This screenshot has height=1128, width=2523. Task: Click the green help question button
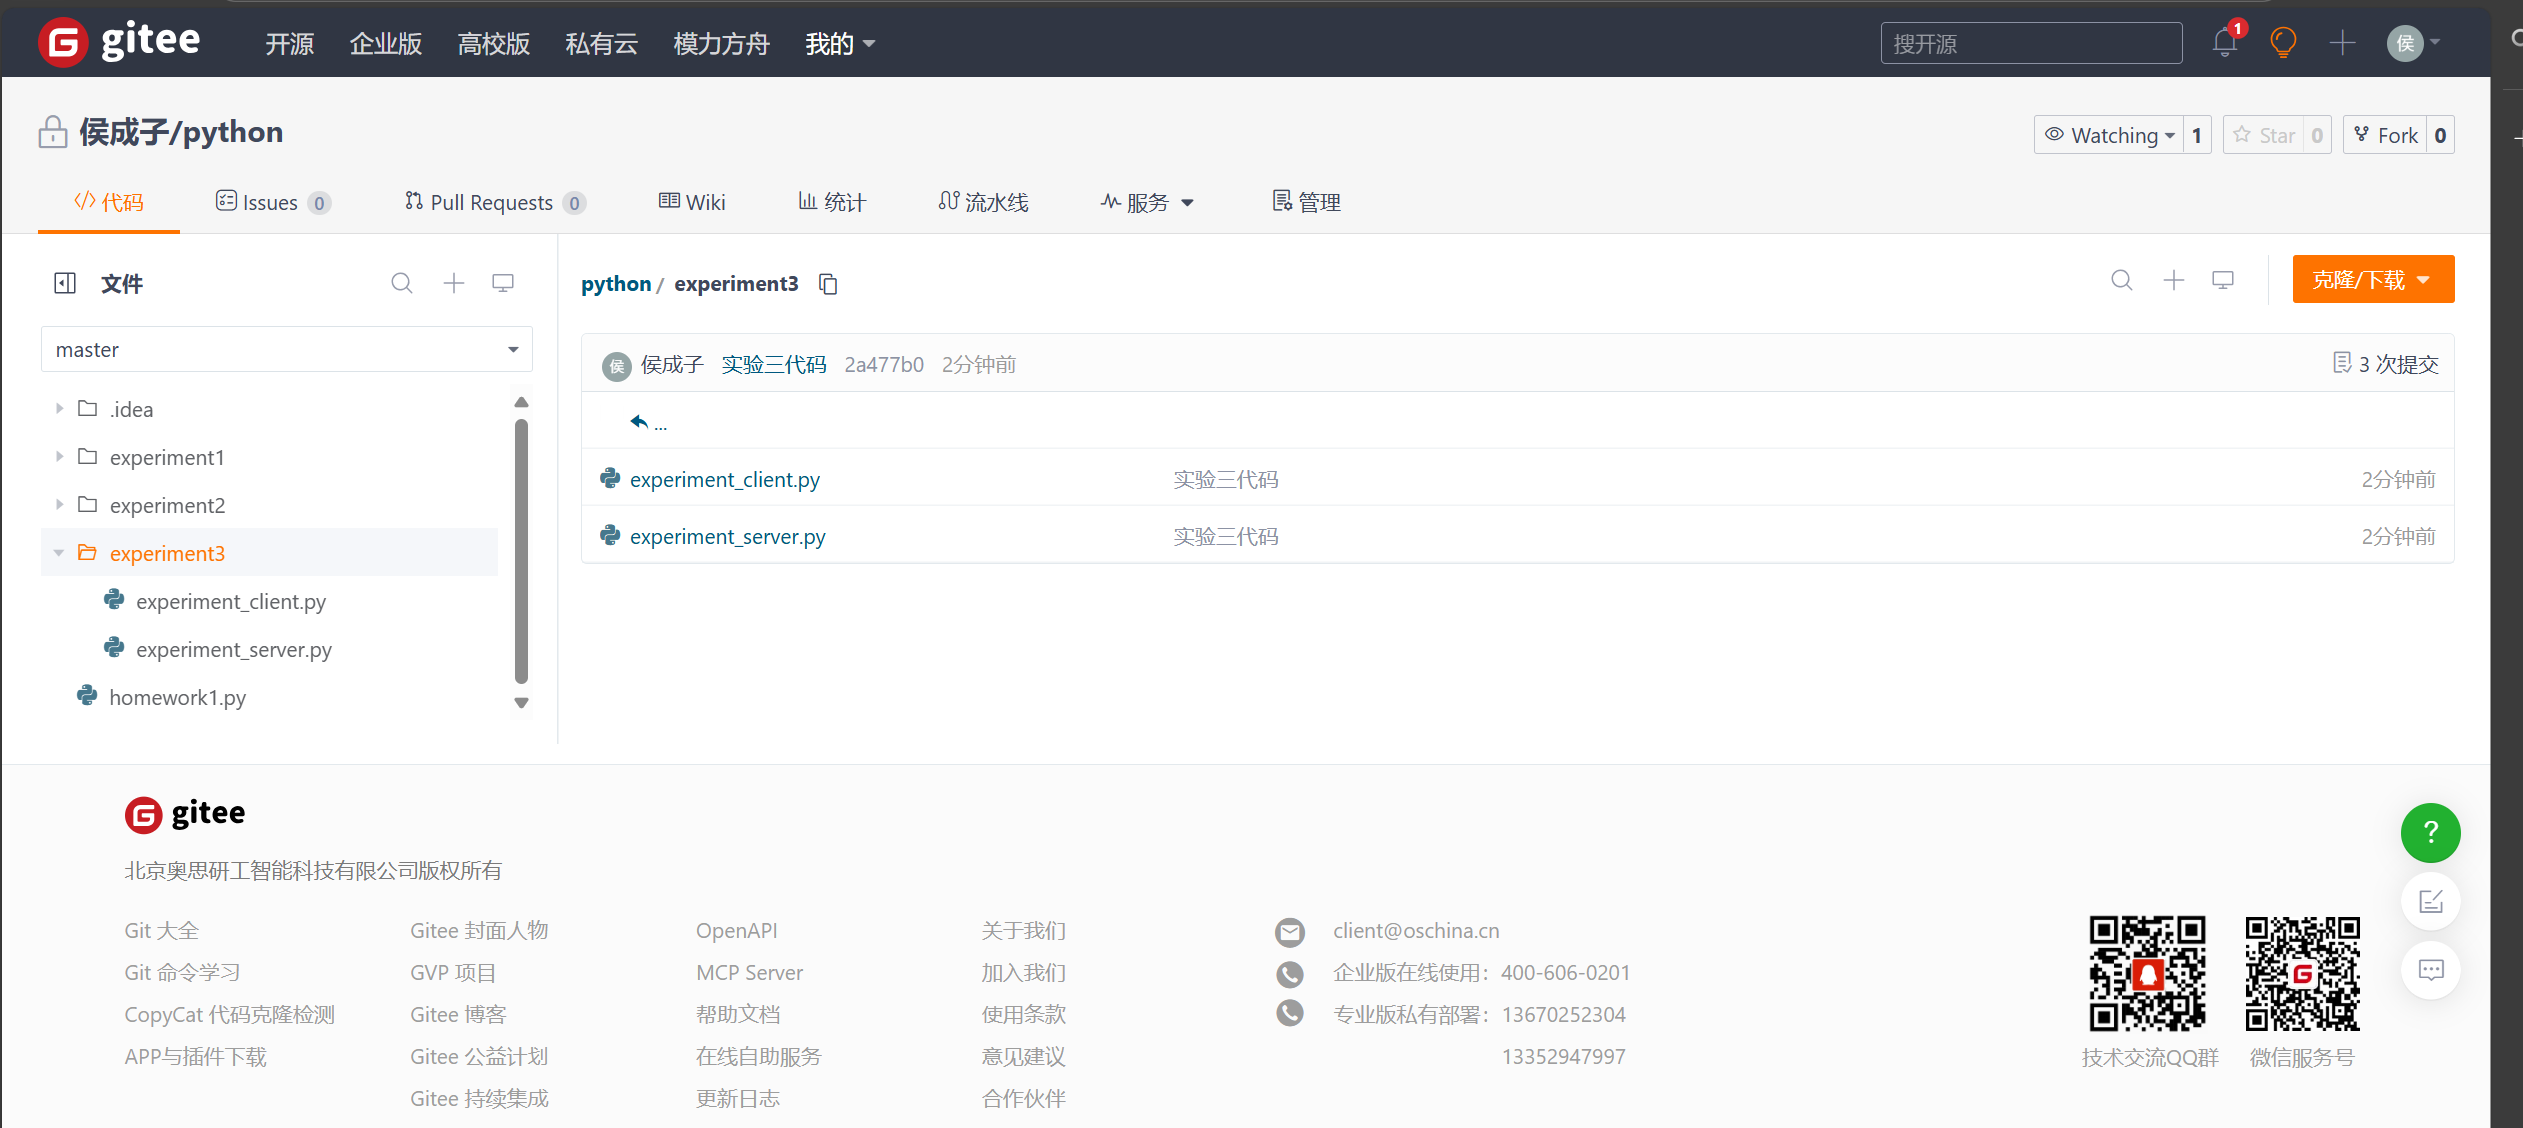[2430, 833]
